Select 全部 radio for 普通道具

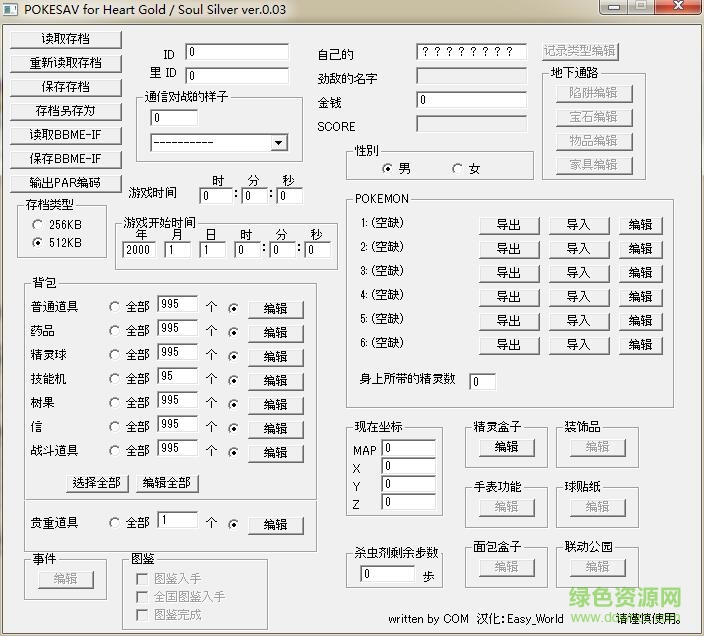(115, 307)
